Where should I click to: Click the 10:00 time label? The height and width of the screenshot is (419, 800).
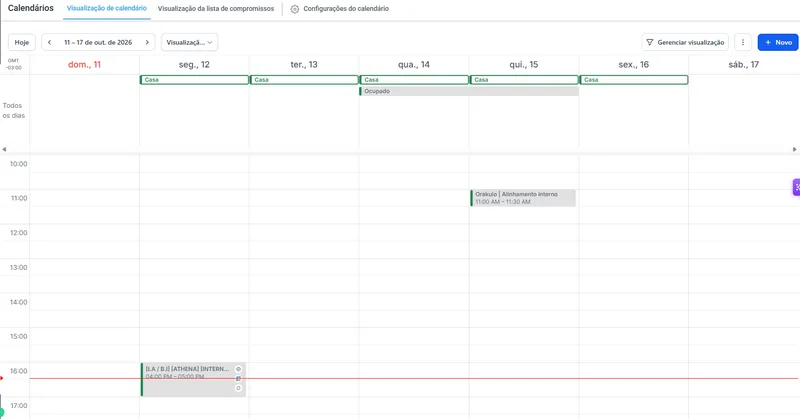pos(18,164)
